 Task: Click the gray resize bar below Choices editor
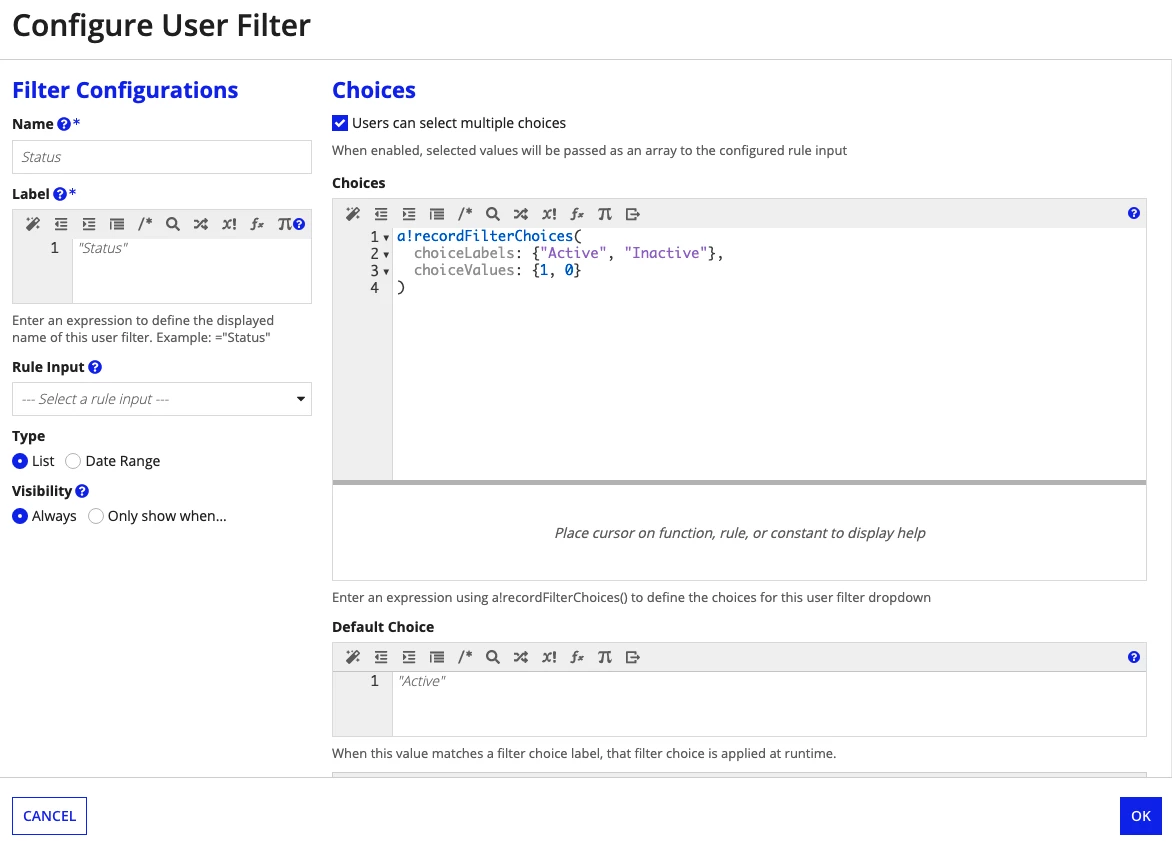(739, 483)
